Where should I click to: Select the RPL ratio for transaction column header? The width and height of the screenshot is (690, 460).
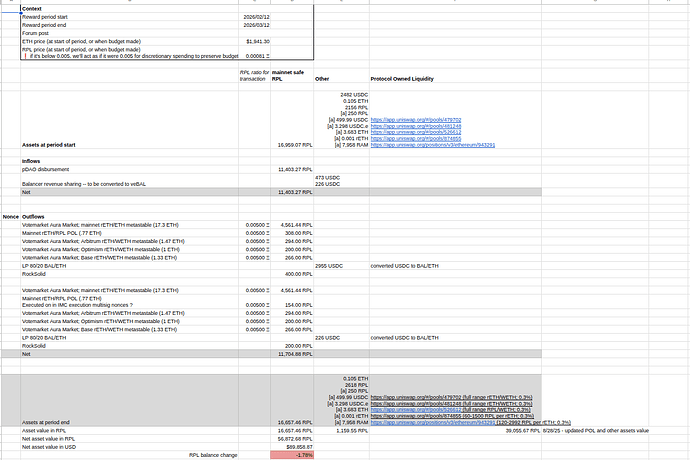(254, 75)
